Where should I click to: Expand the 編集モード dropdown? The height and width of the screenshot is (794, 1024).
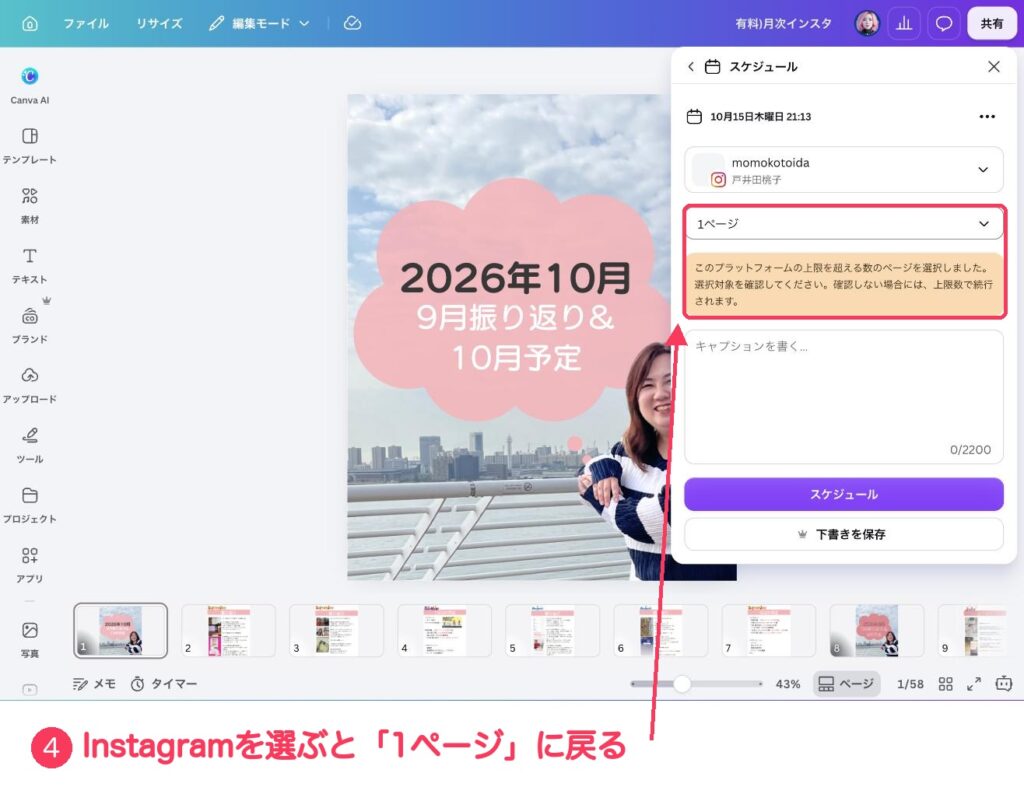[x=259, y=24]
